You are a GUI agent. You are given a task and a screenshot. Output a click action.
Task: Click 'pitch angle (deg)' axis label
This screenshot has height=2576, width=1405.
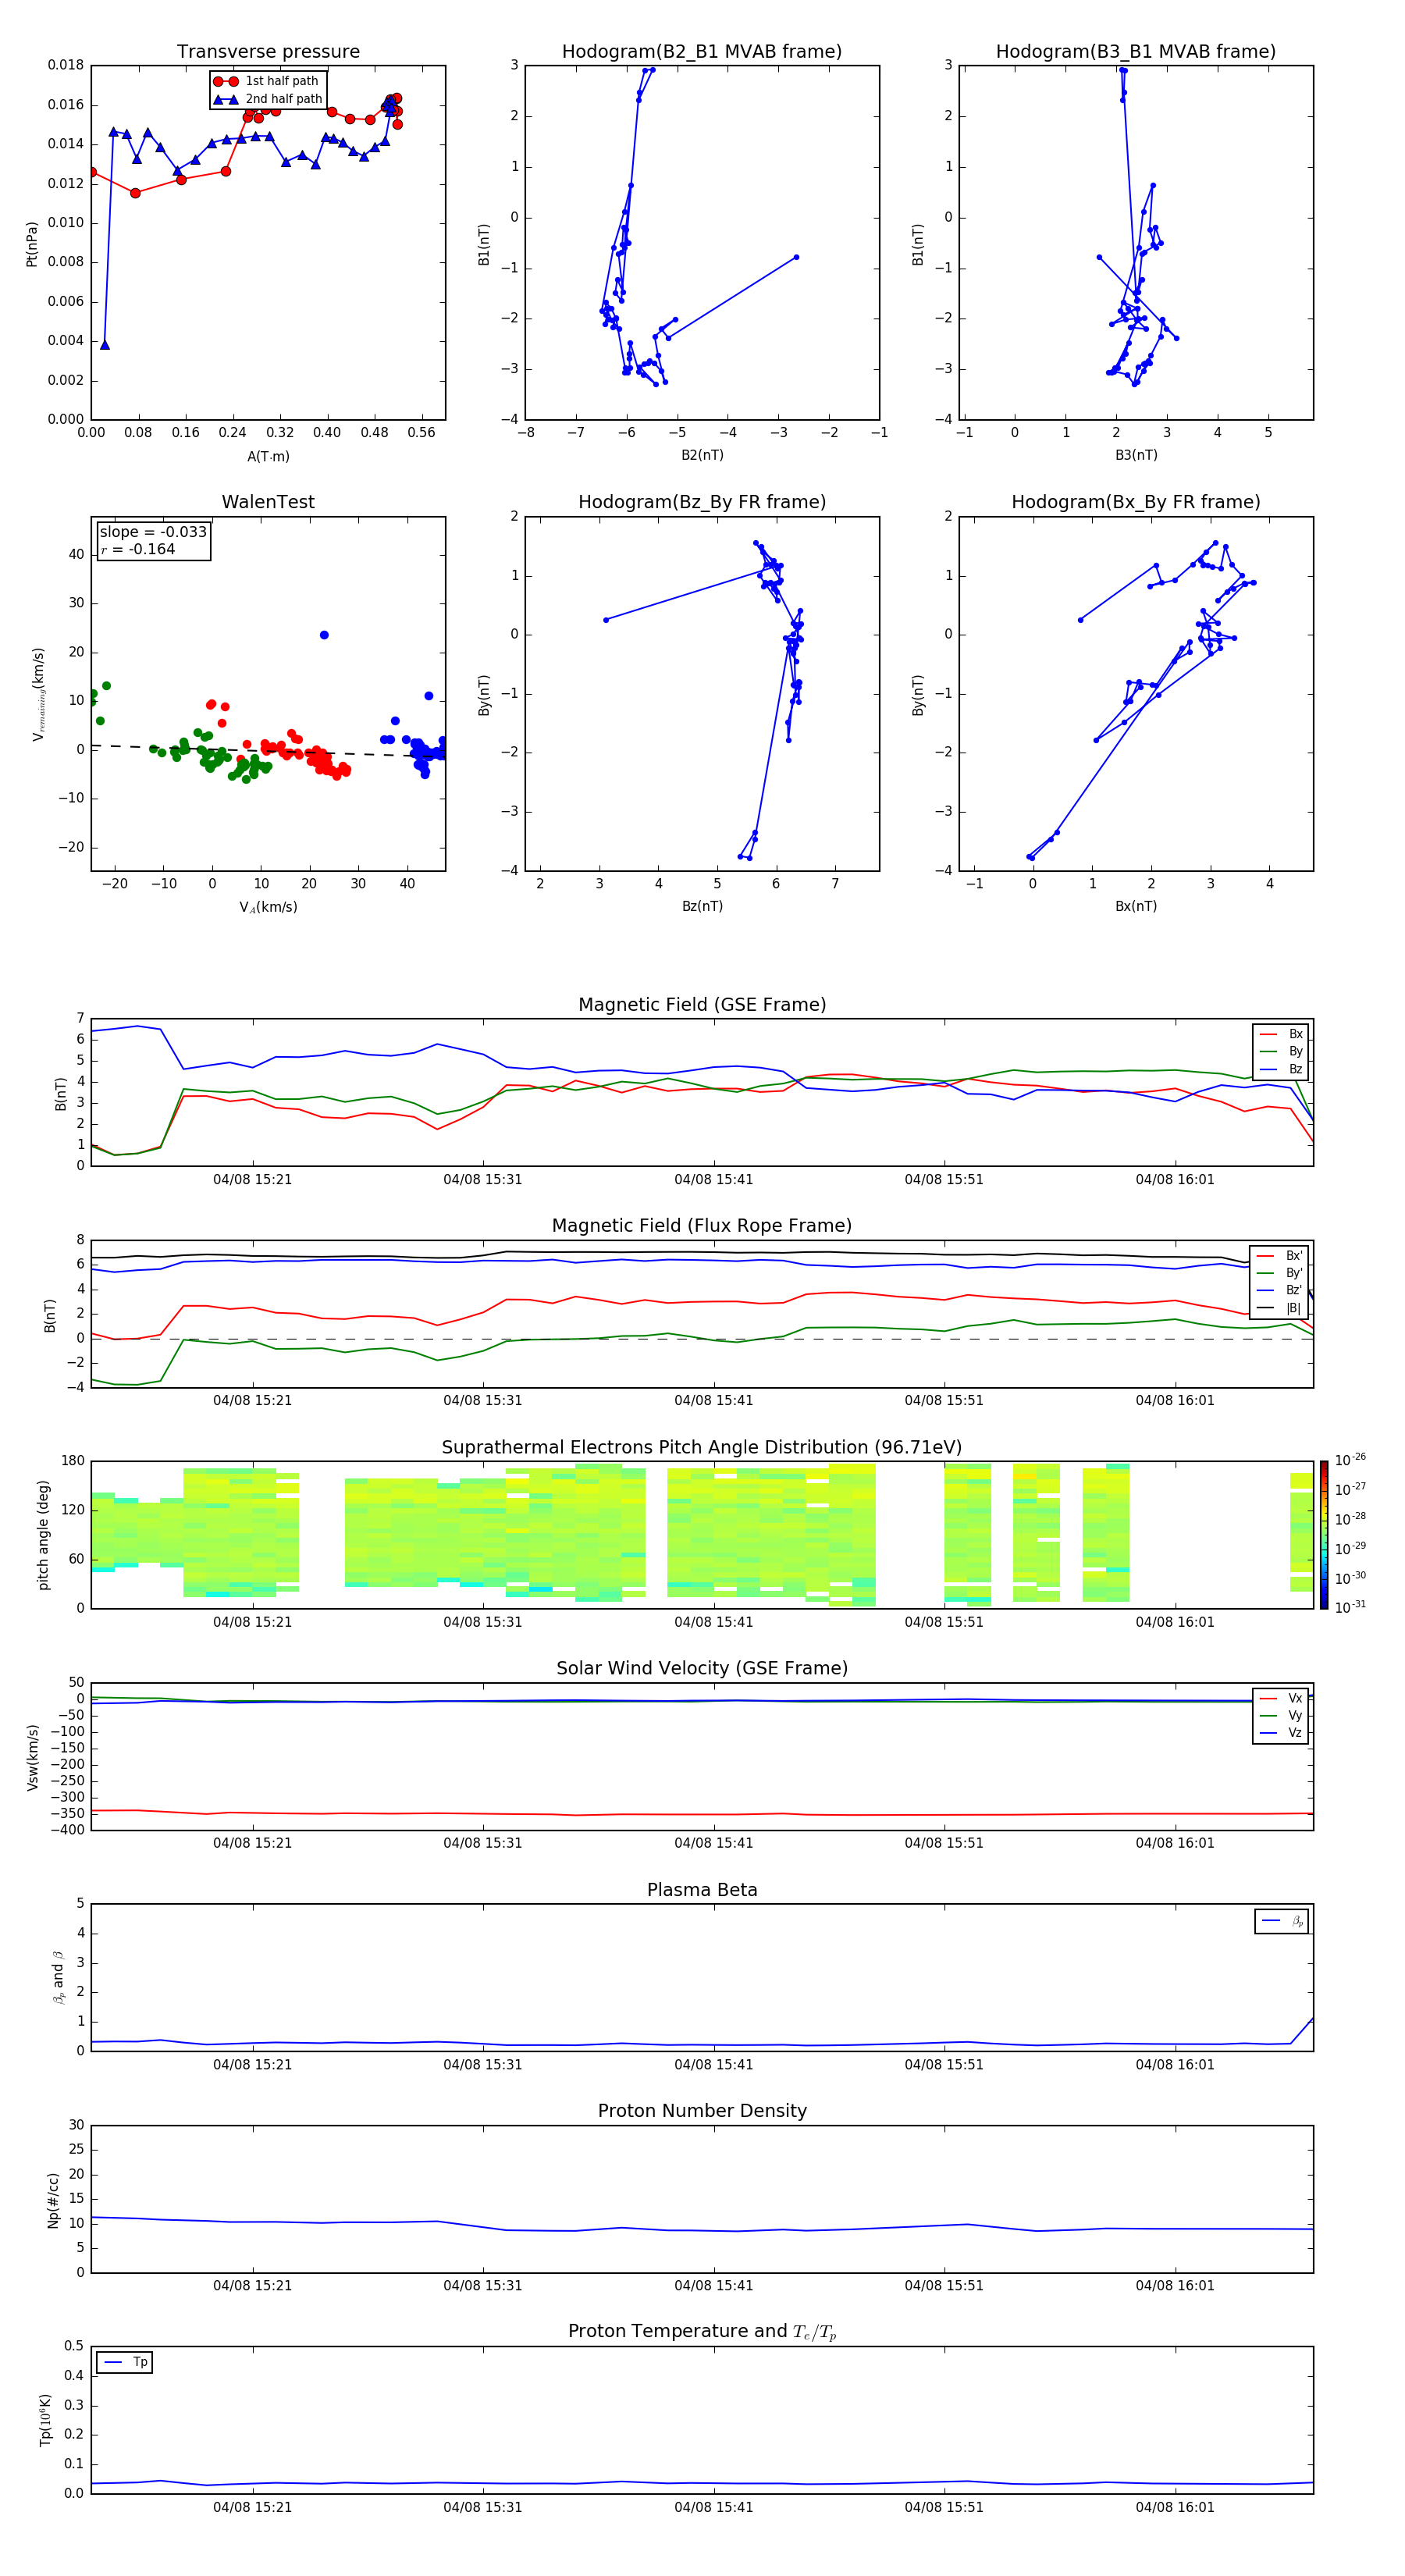click(x=43, y=1535)
